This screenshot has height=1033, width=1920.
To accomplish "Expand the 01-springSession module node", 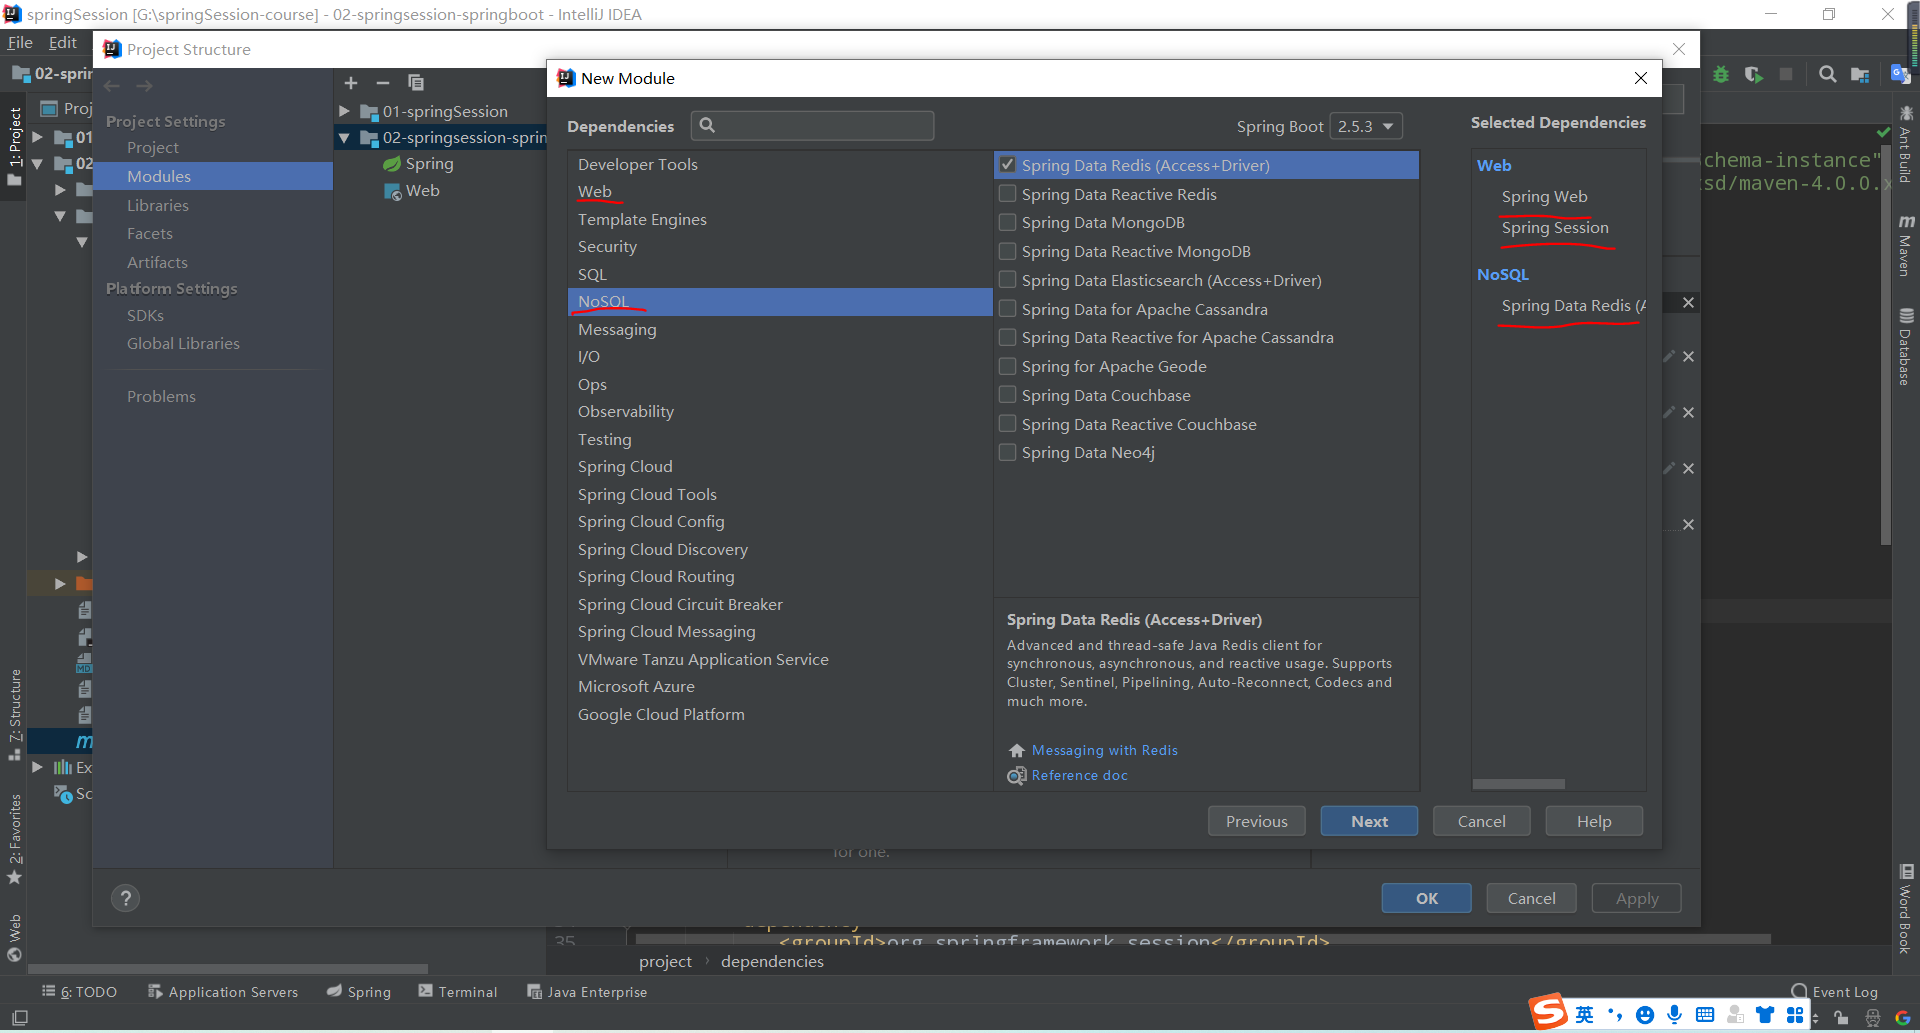I will [344, 111].
